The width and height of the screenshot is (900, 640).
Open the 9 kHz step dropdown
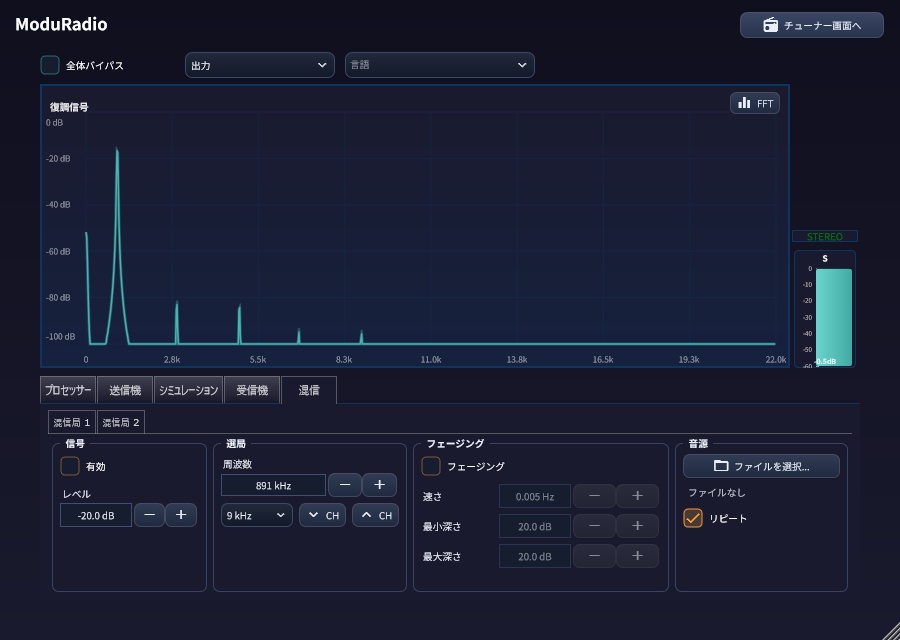[x=257, y=515]
